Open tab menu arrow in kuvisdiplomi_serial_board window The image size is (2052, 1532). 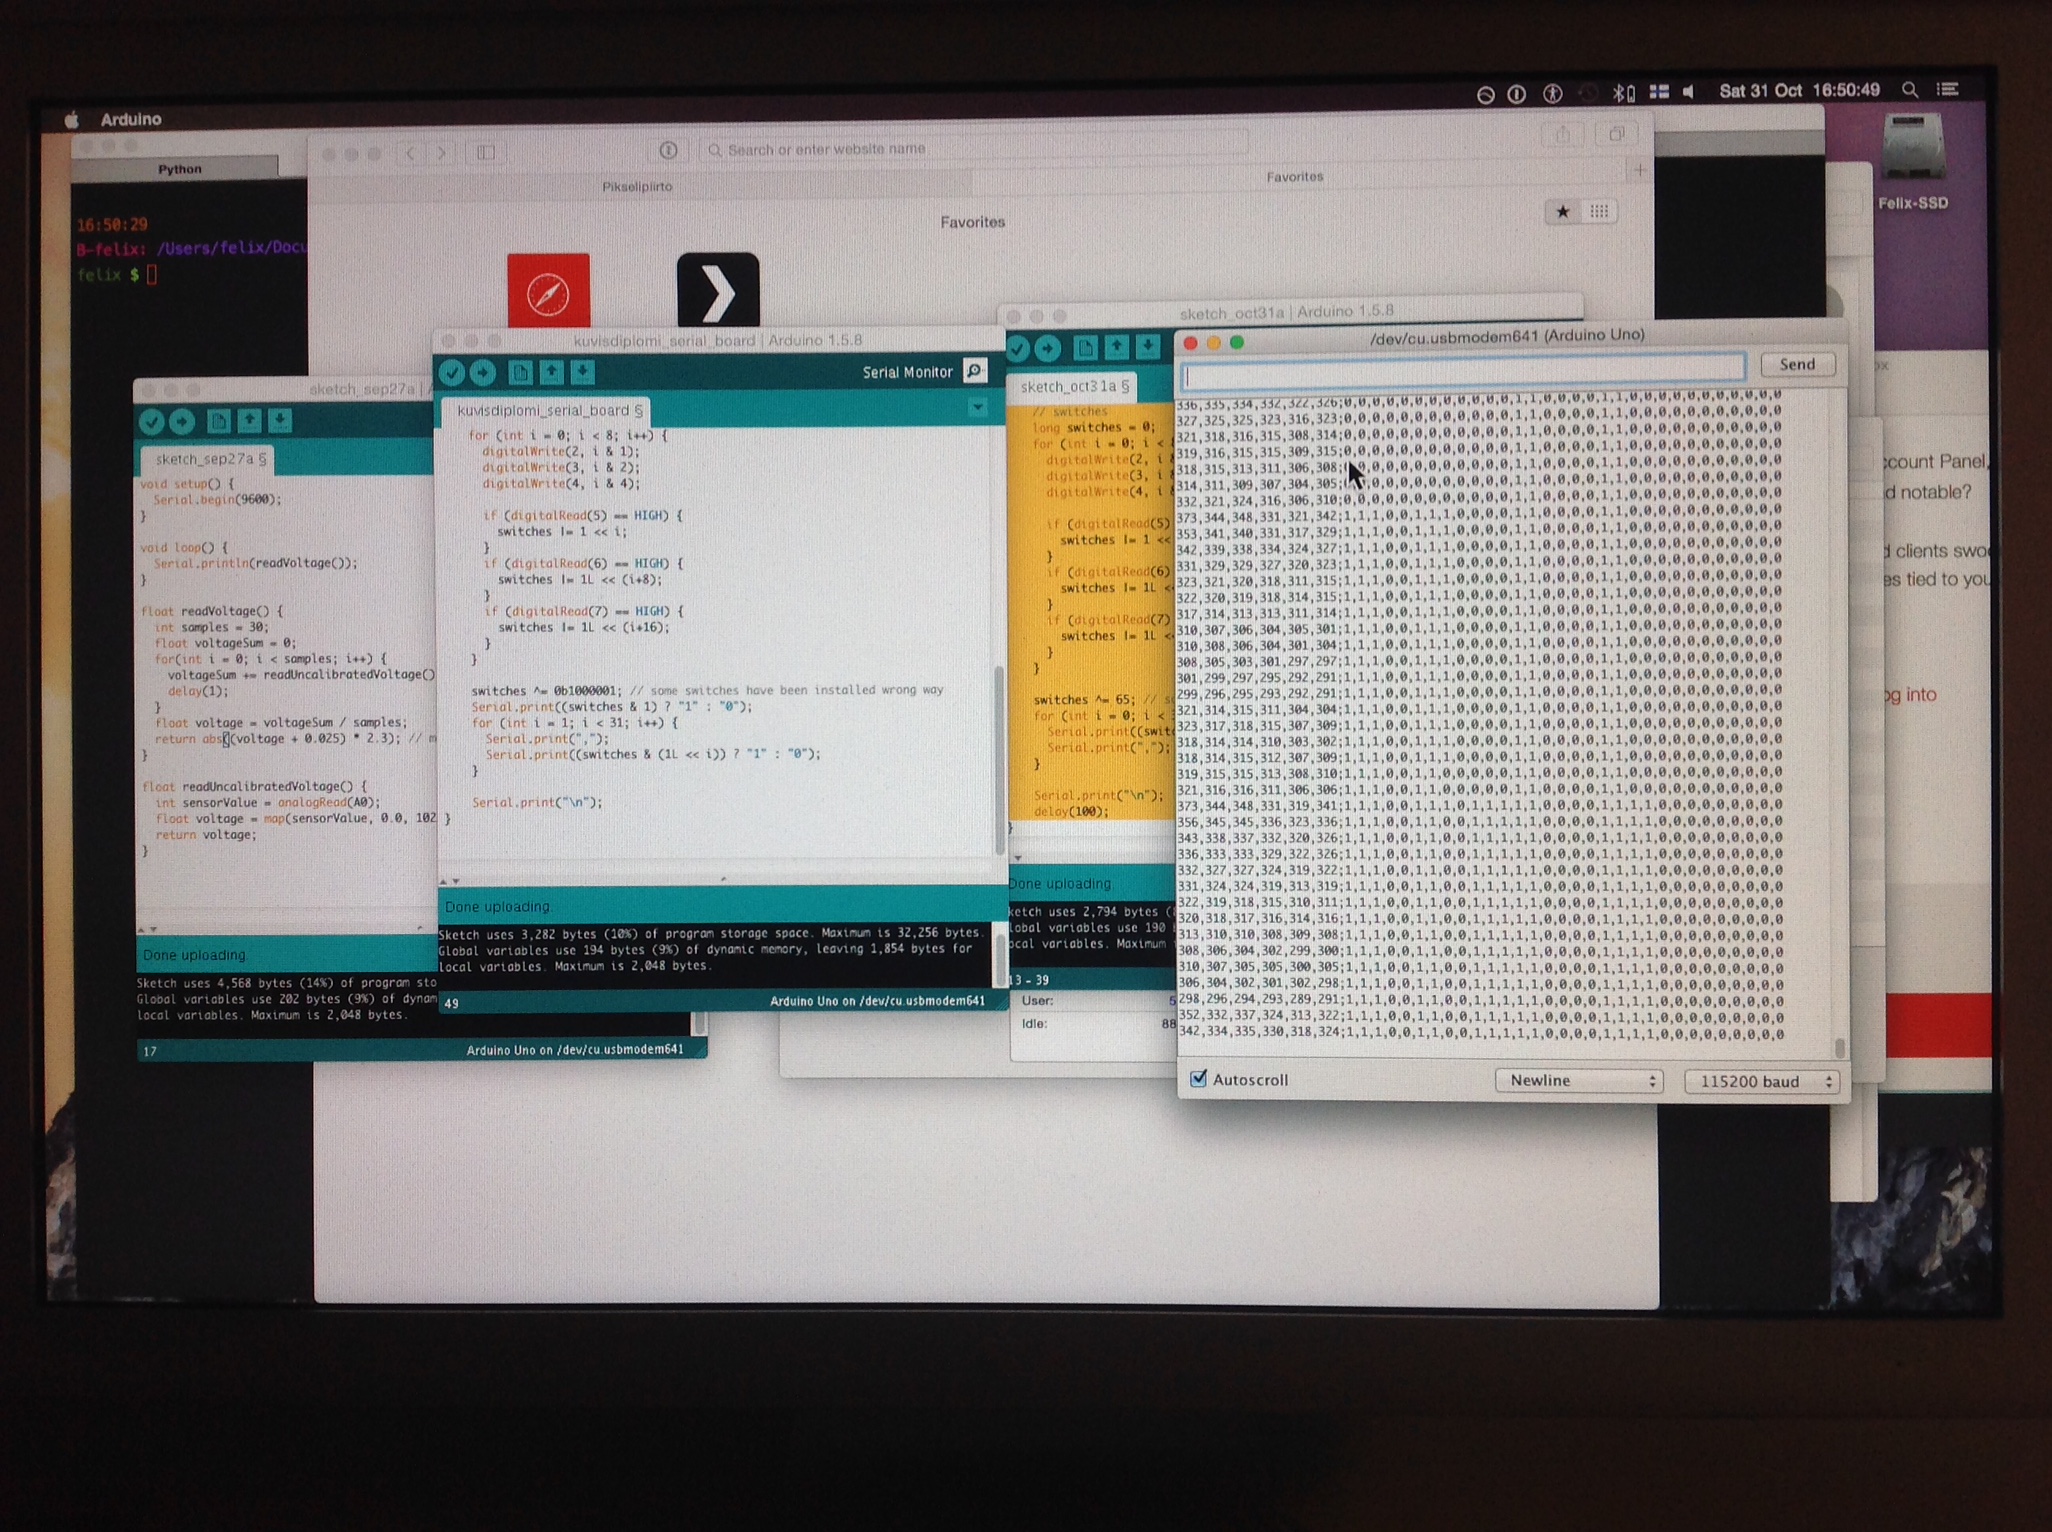coord(977,408)
